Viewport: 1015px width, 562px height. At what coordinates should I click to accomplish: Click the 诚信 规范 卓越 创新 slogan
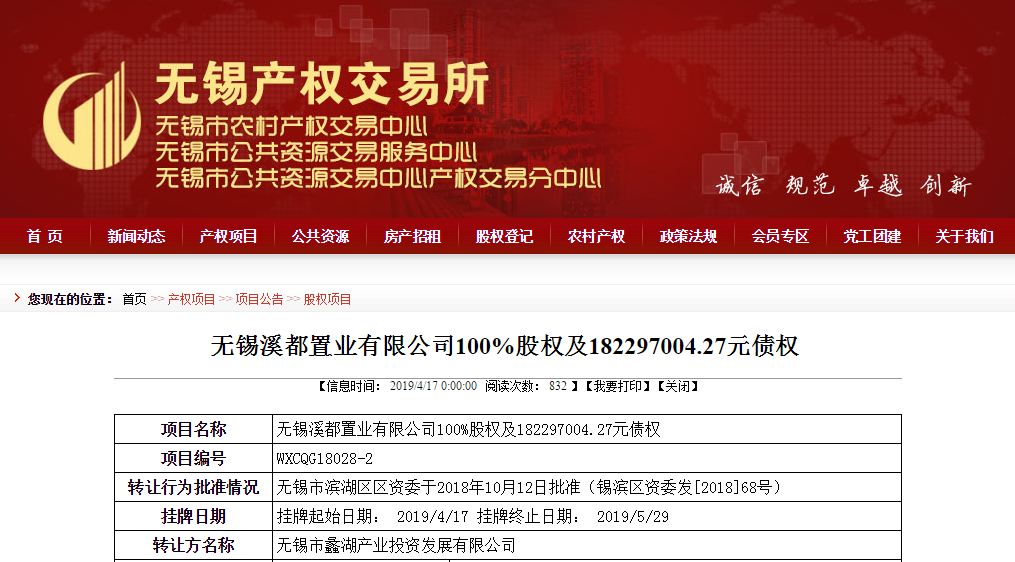pos(843,185)
